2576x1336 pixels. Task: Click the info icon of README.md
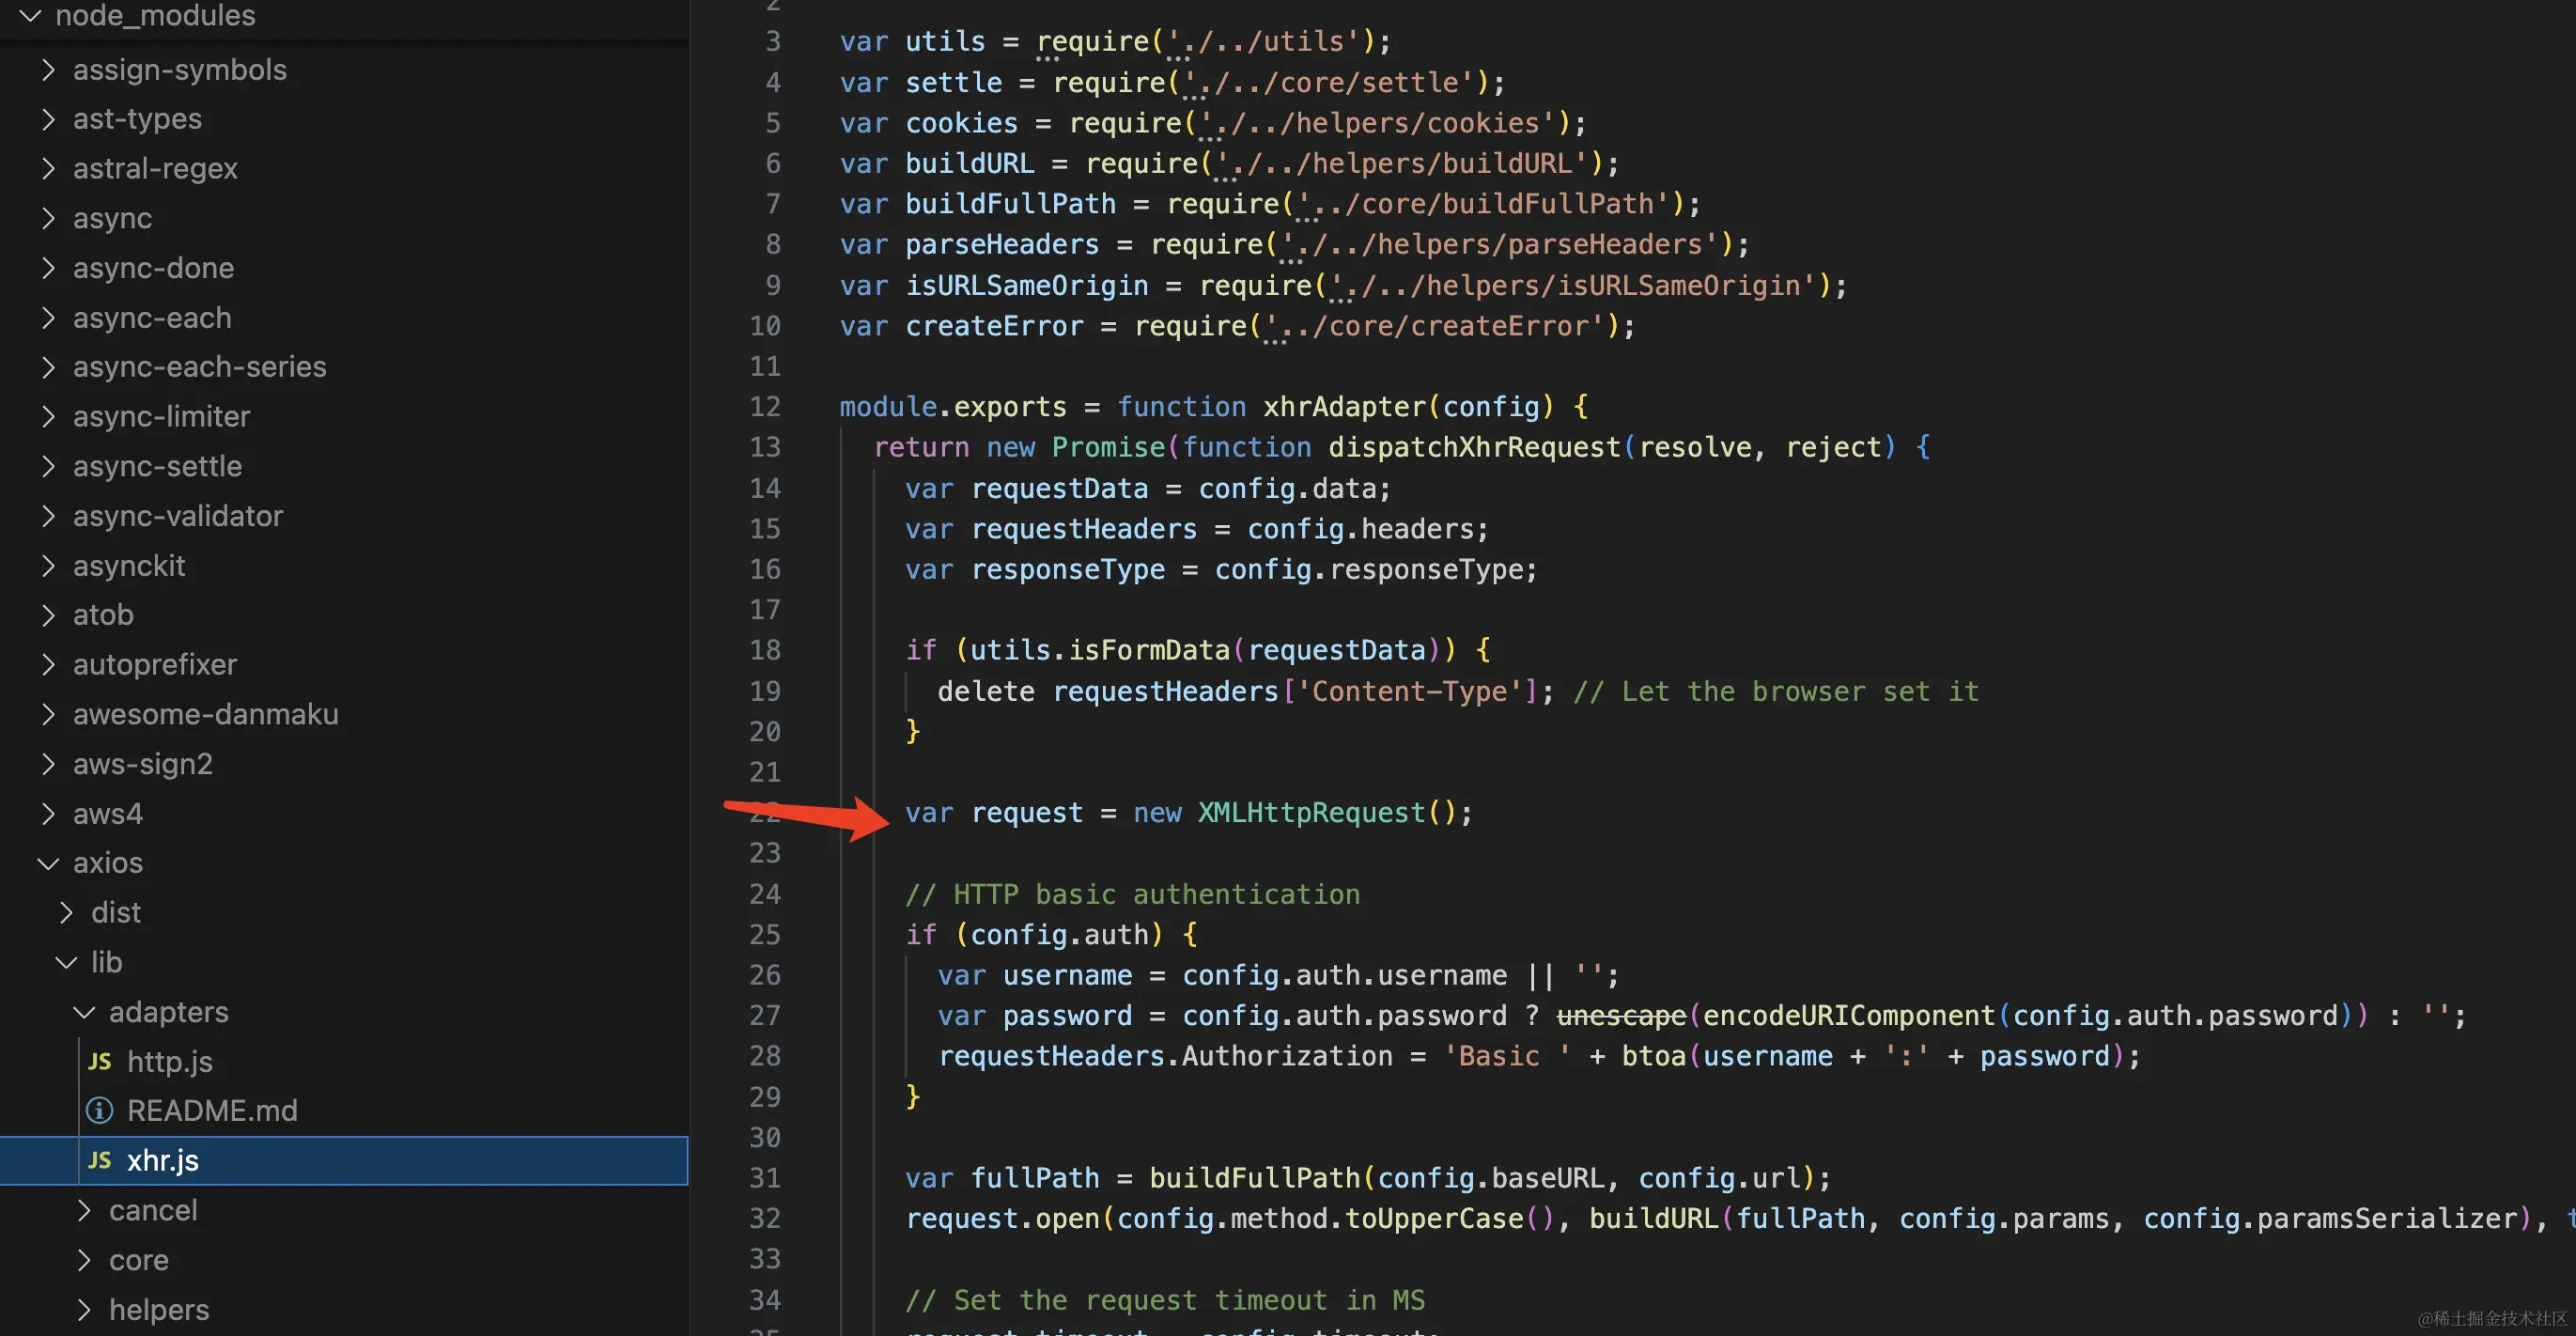point(100,1110)
